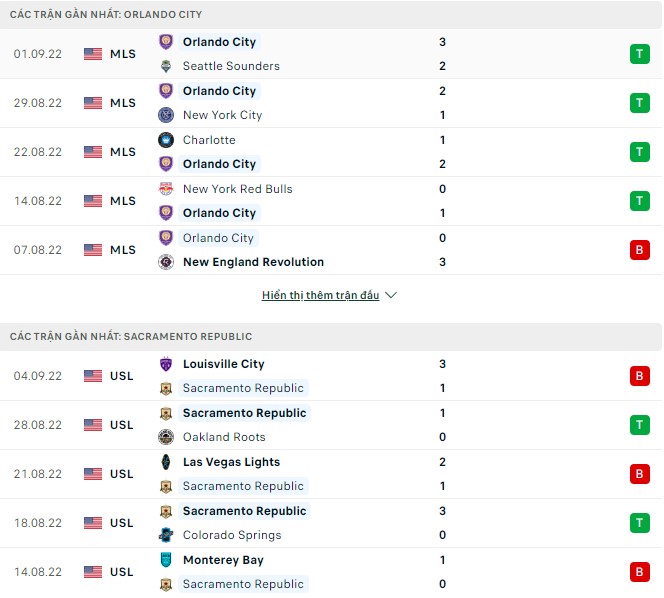Open the 28.08.22 Sacramento Republic match row
Image resolution: width=664 pixels, height=598 pixels.
[x=330, y=425]
